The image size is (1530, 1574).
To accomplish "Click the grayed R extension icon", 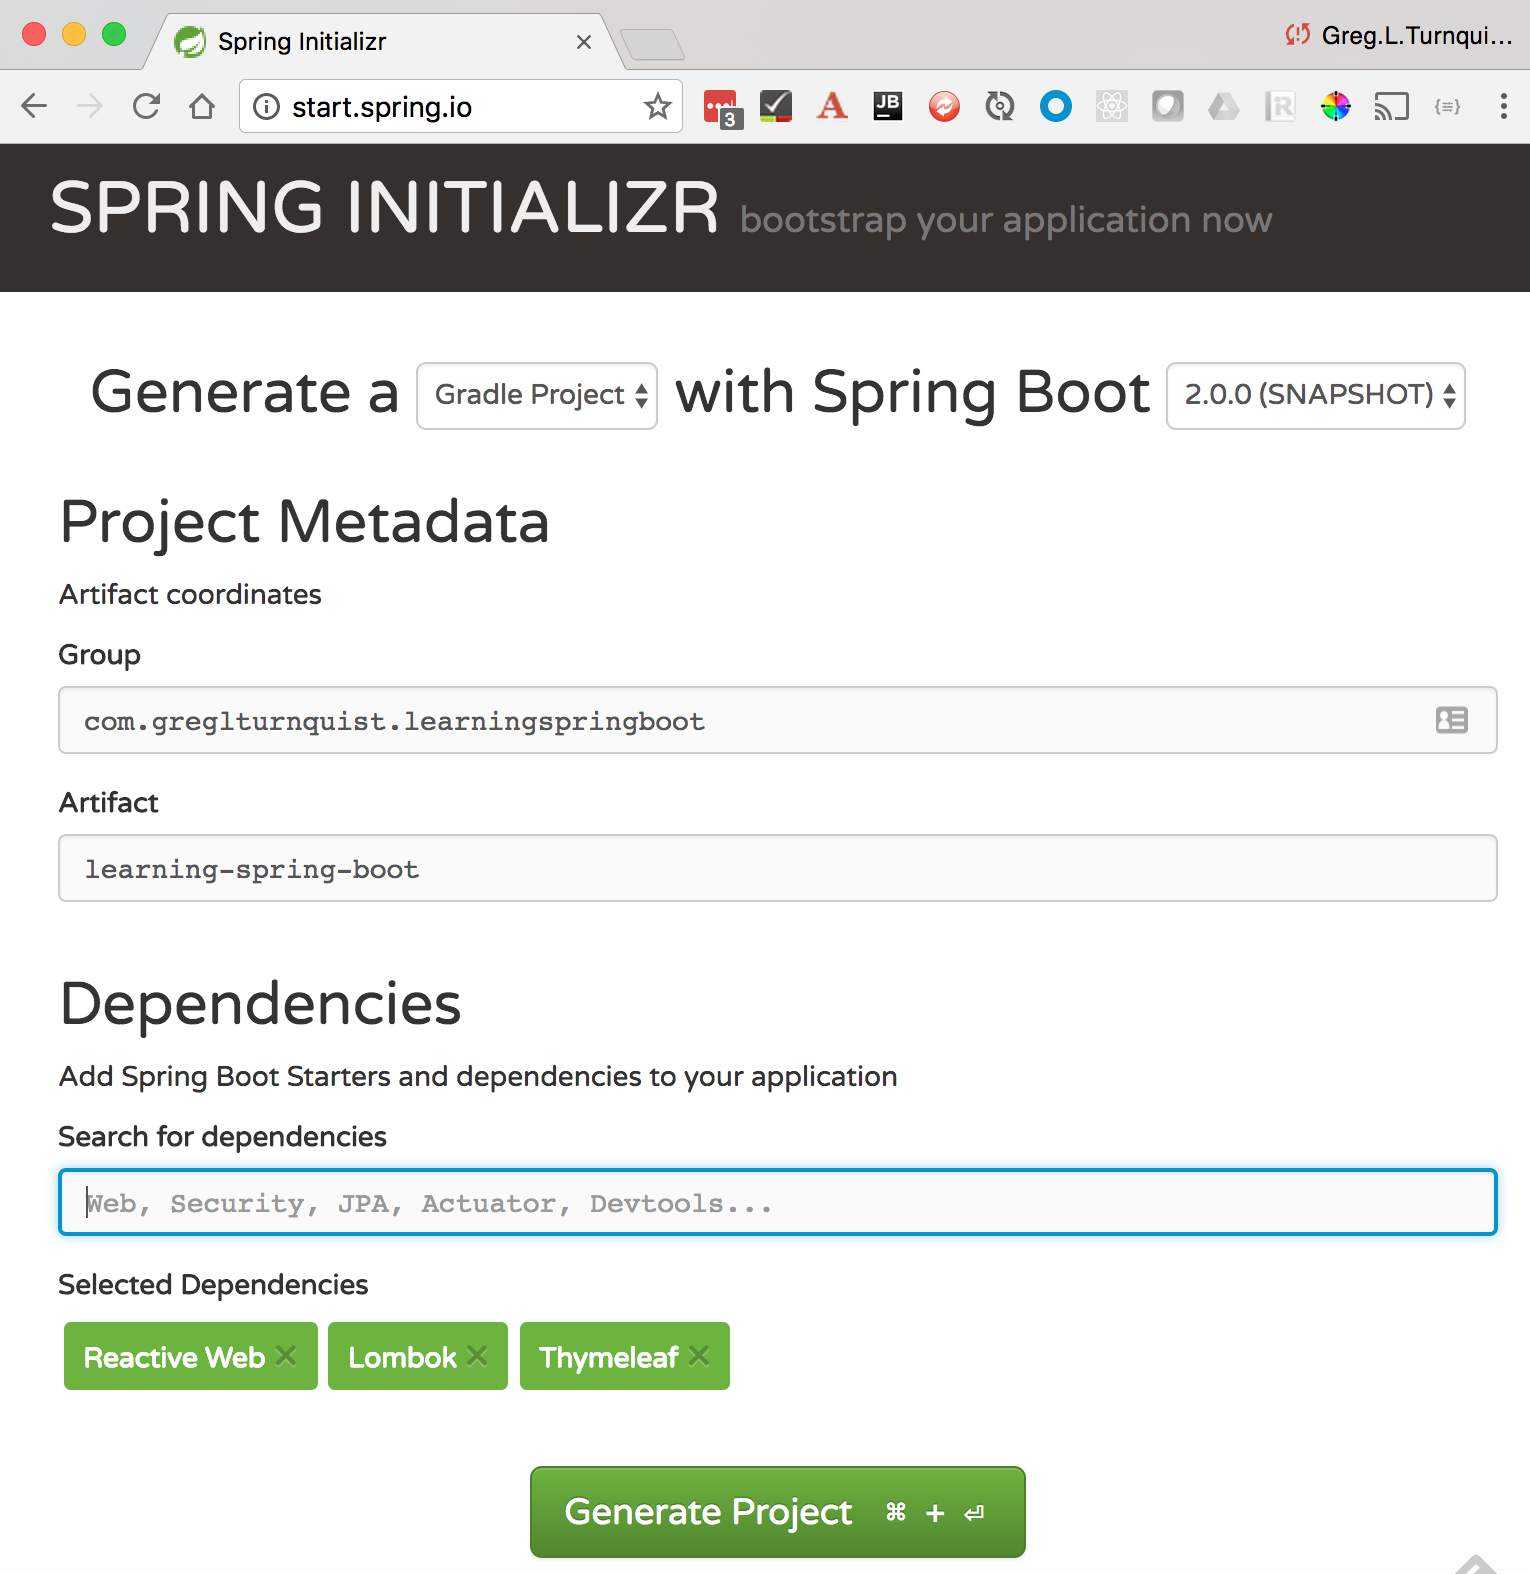I will (1280, 106).
